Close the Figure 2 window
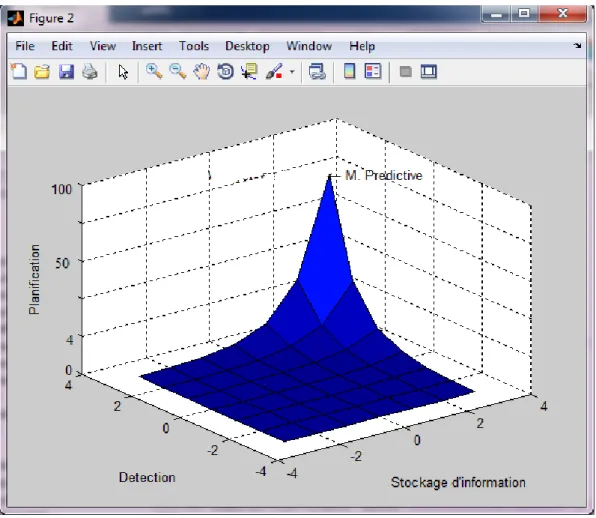The width and height of the screenshot is (596, 518). pos(563,14)
